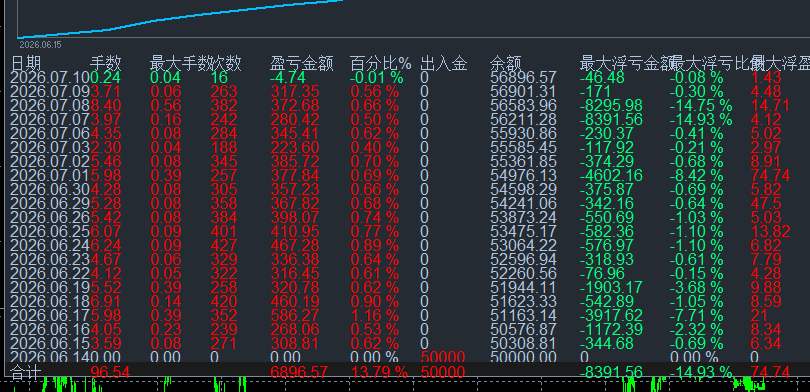The image size is (810, 392).
Task: Click the 日期 column header
Action: (x=26, y=64)
